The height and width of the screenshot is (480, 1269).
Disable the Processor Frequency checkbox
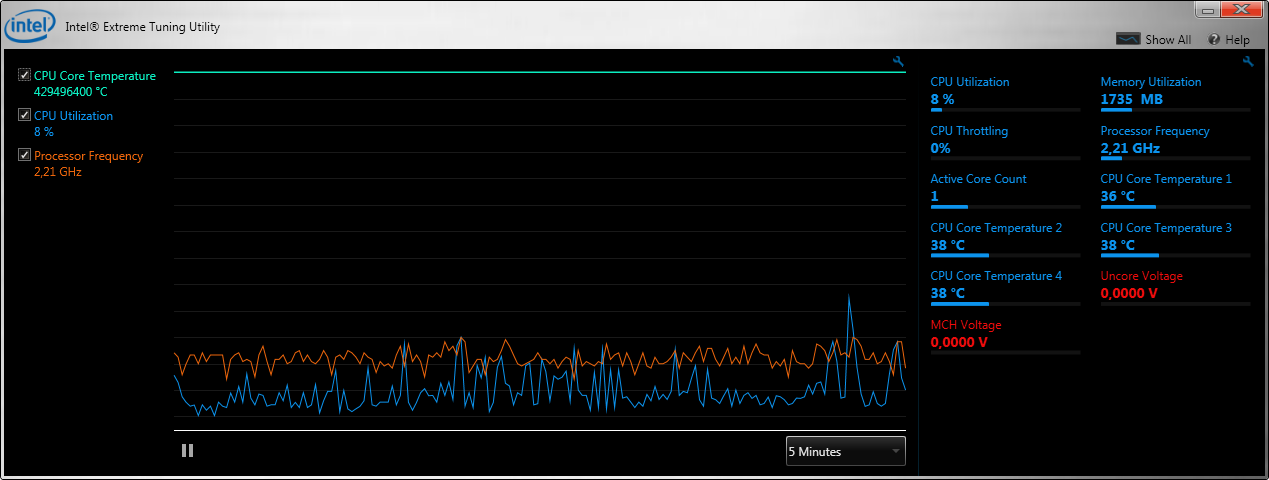tap(24, 155)
